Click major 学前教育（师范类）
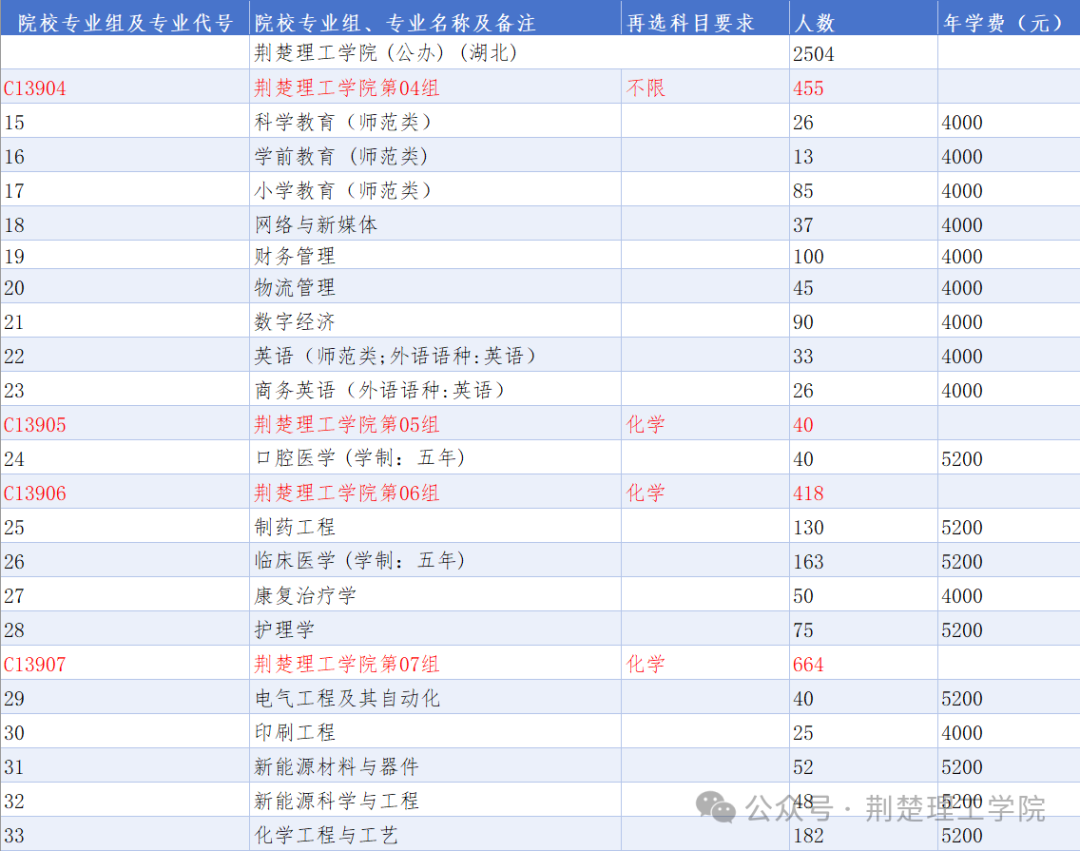The height and width of the screenshot is (851, 1080). coord(342,156)
